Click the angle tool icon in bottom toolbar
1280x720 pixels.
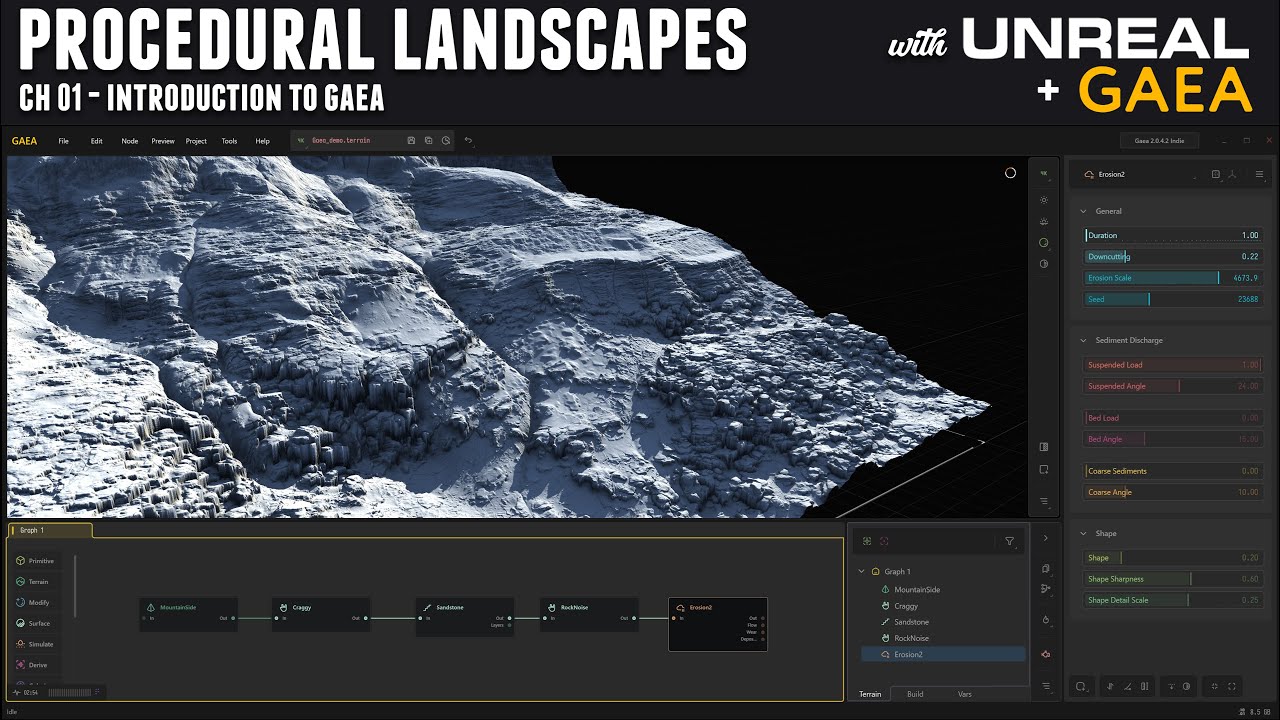pyautogui.click(x=1127, y=686)
